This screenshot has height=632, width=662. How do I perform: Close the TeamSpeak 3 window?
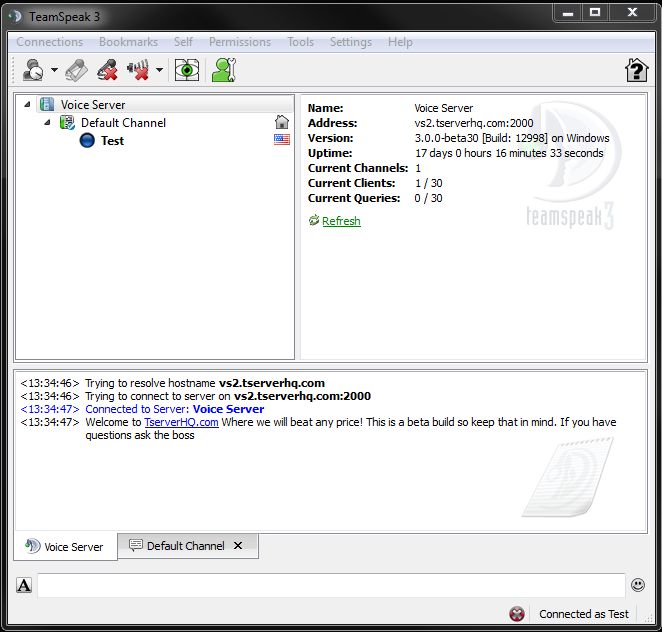tap(632, 13)
